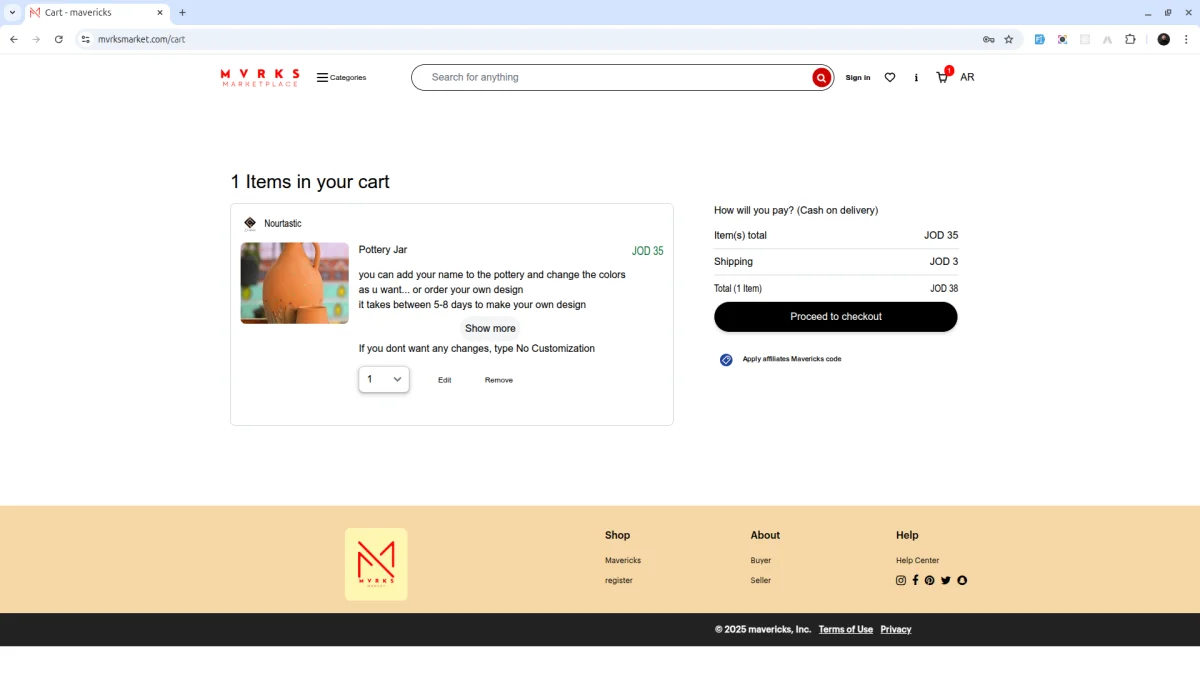Open a new browser tab
The height and width of the screenshot is (675, 1200).
[x=182, y=13]
